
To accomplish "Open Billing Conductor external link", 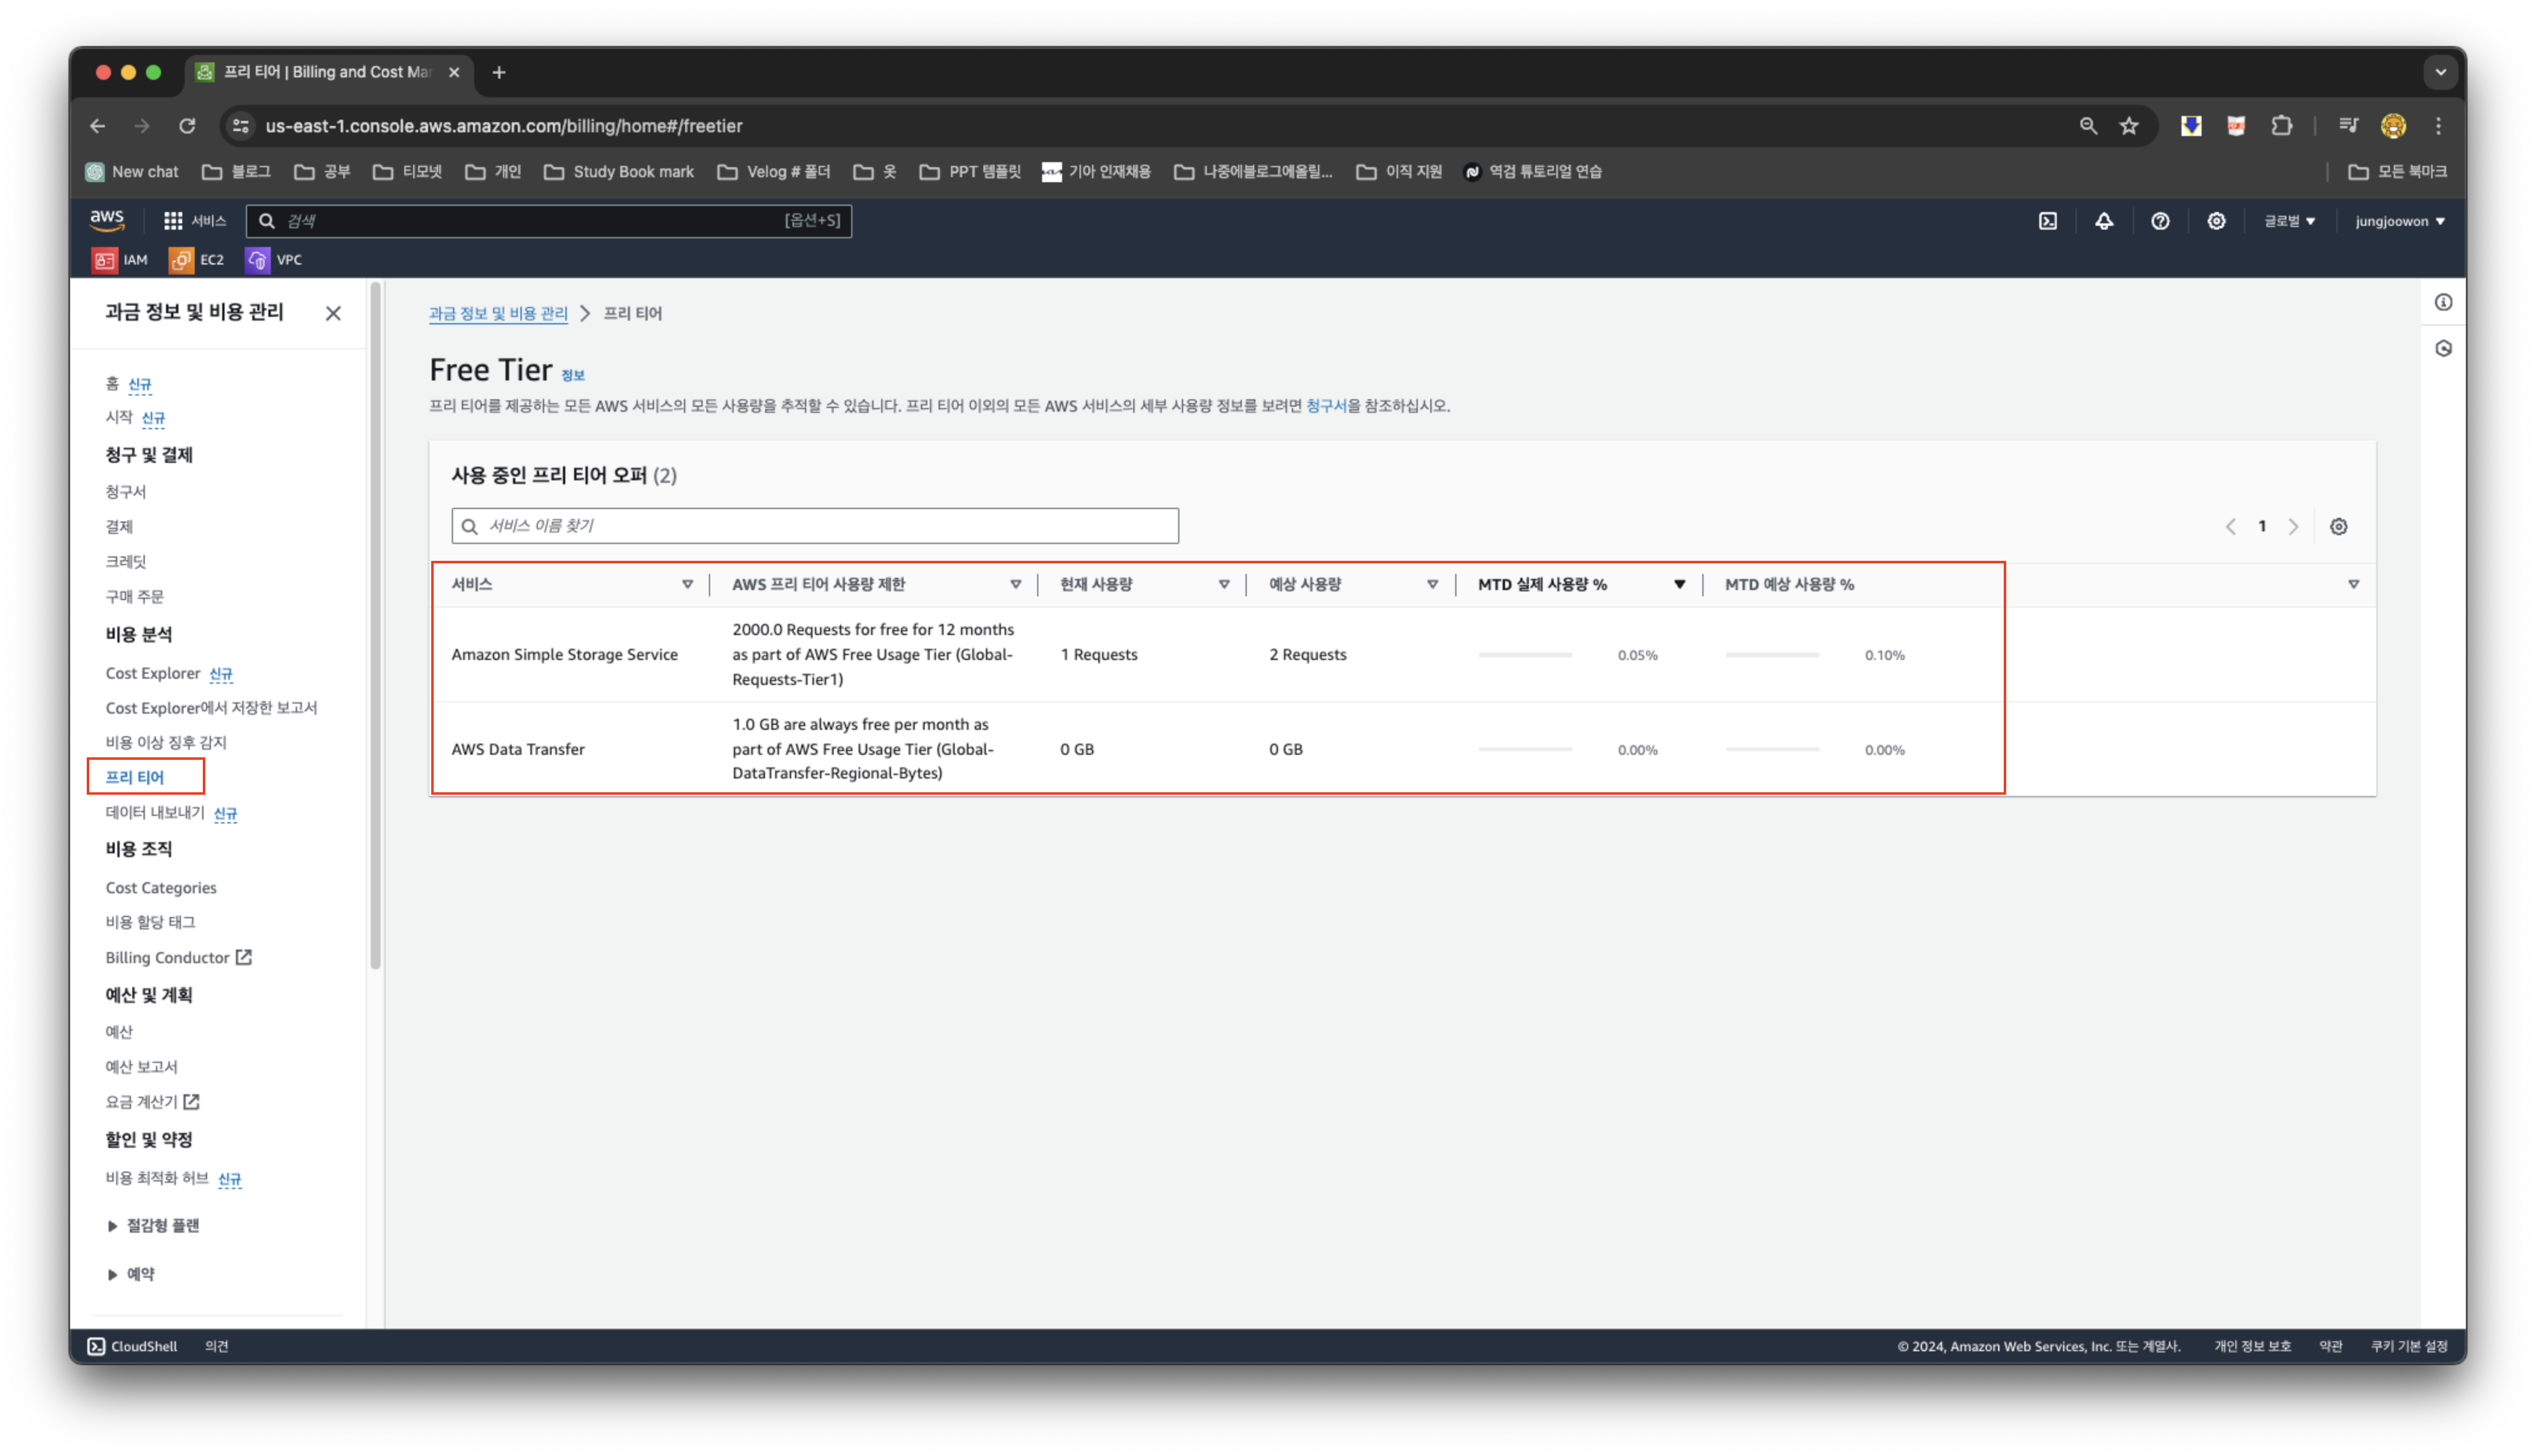I will (x=178, y=957).
